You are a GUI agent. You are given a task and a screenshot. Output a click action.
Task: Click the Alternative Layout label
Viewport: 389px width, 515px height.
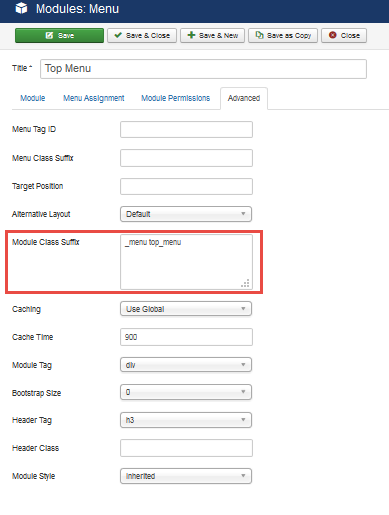(x=41, y=214)
